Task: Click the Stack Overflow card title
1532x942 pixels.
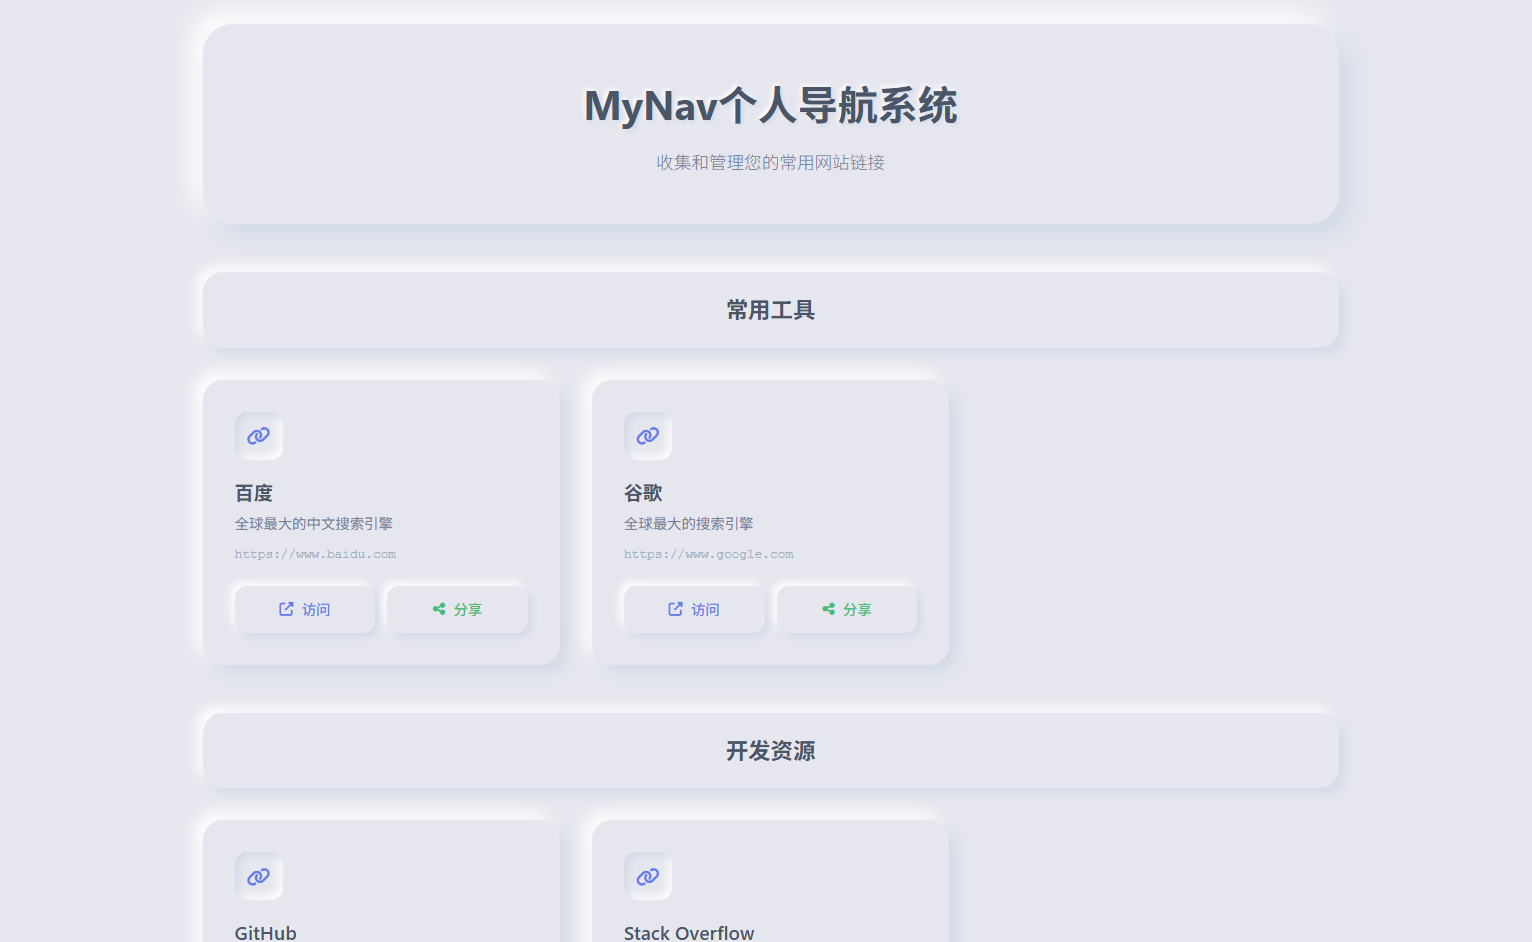Action: [x=689, y=933]
